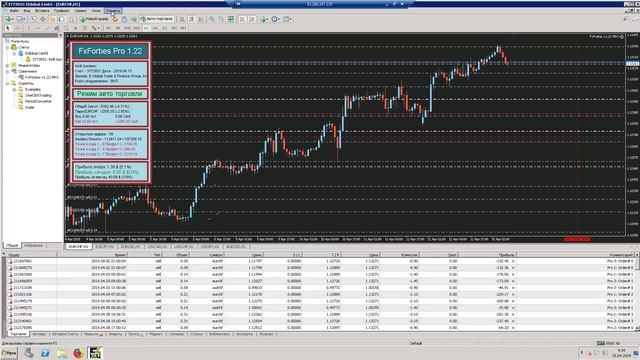Select the PeriodConverter script
The height and width of the screenshot is (360, 640).
pyautogui.click(x=38, y=101)
